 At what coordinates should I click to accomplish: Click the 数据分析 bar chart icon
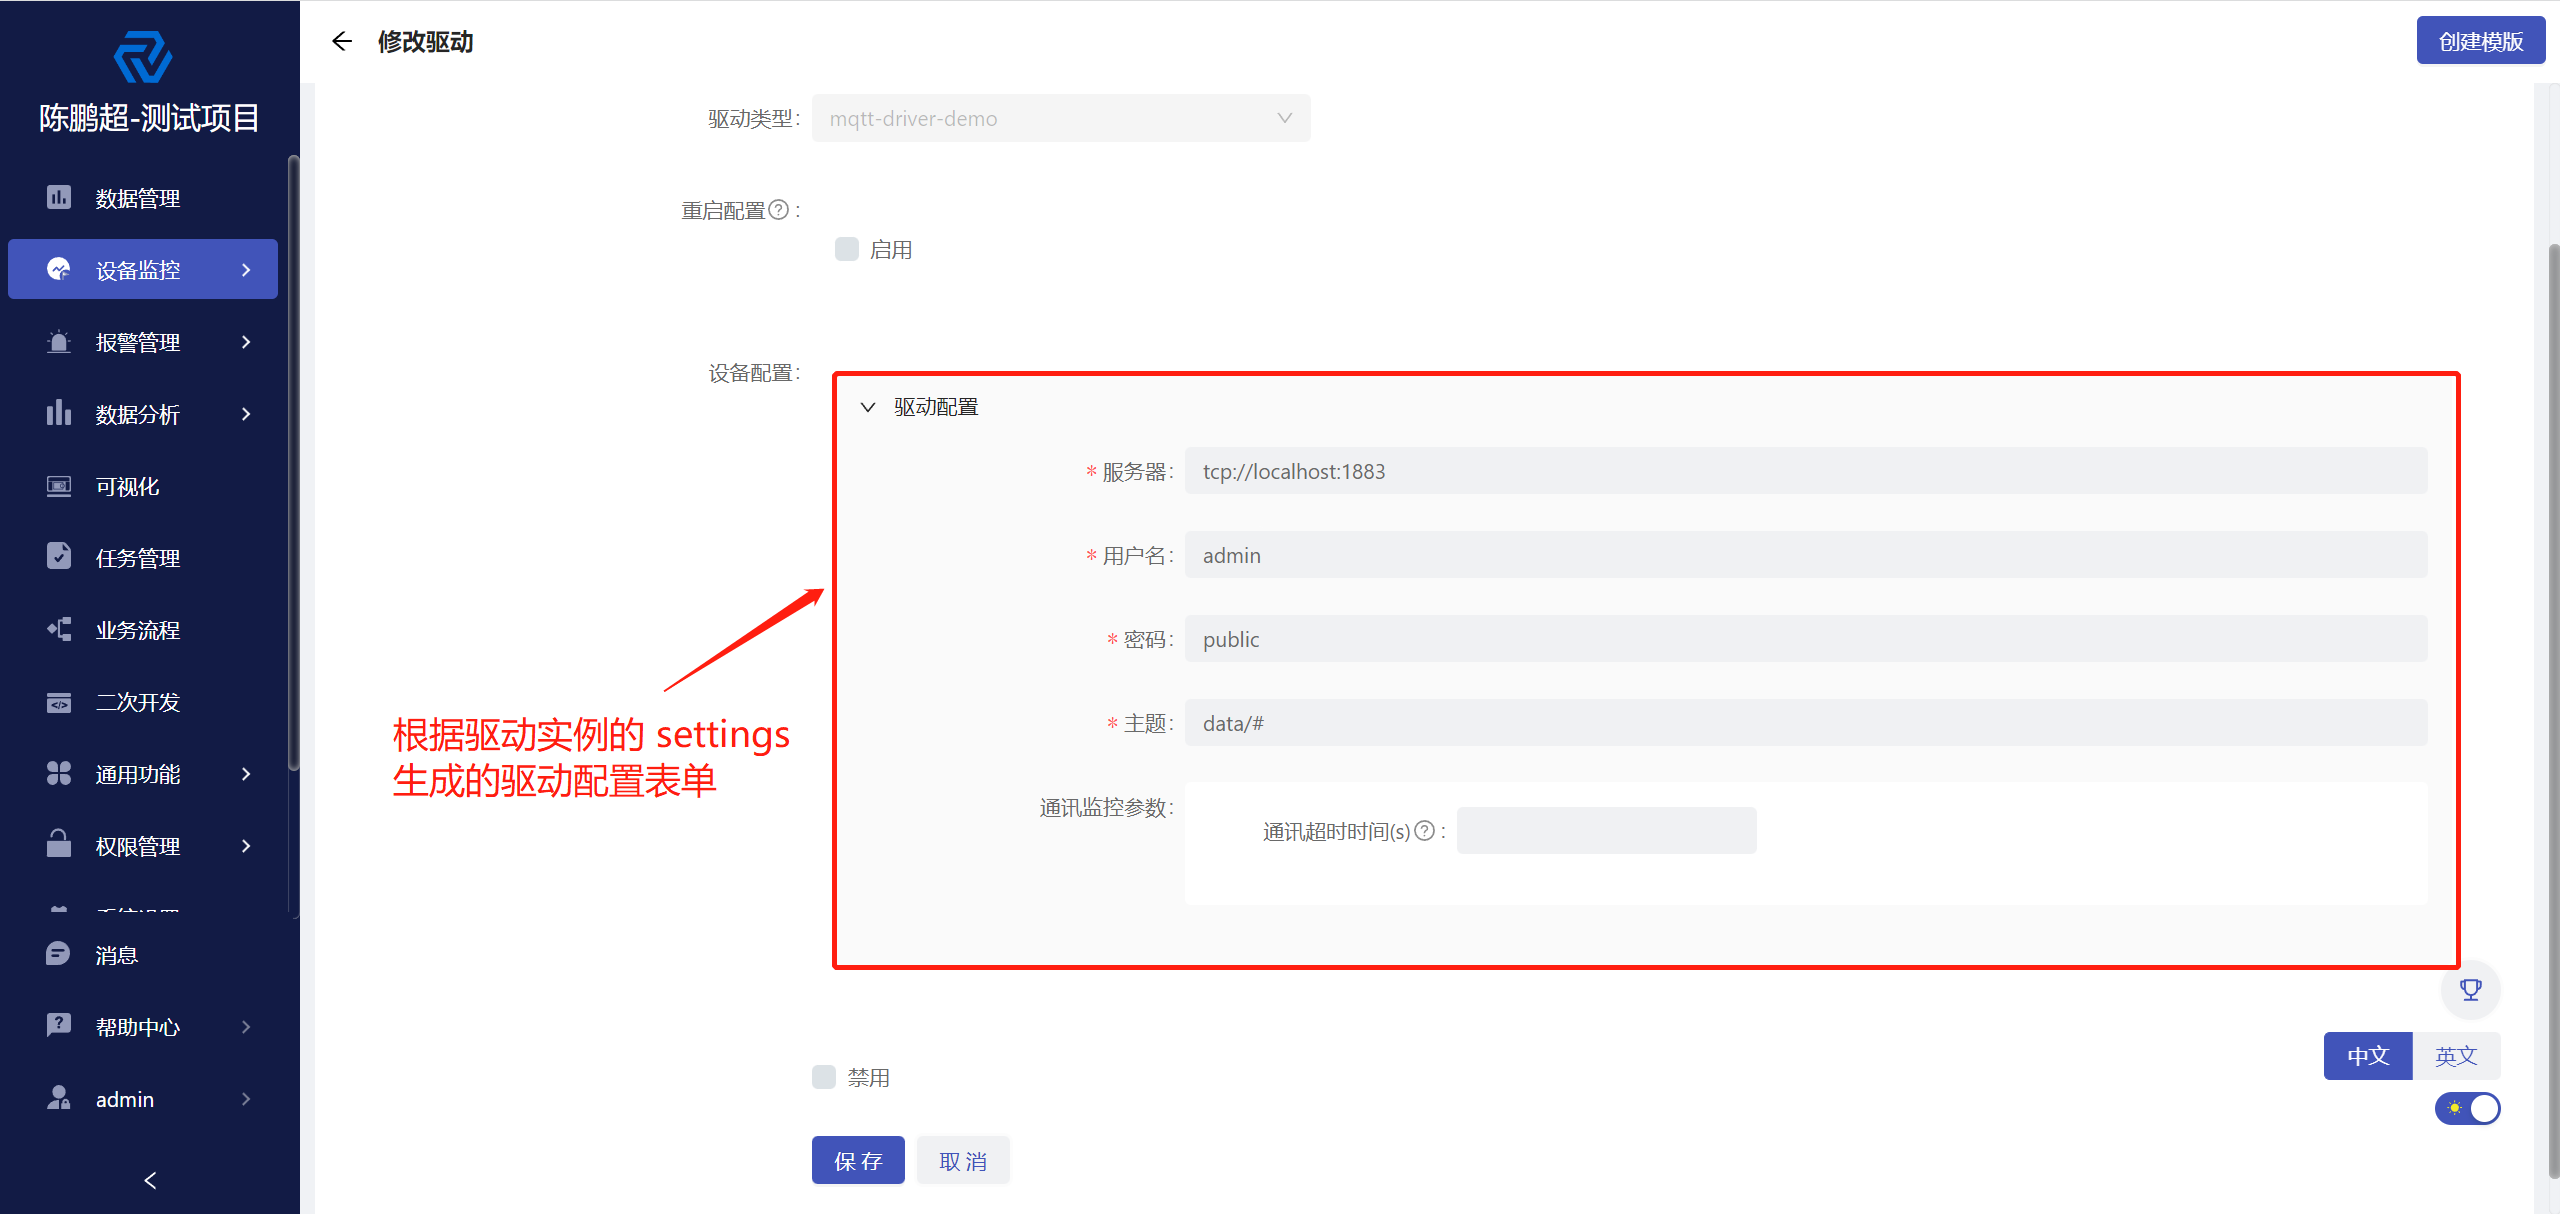[x=59, y=413]
